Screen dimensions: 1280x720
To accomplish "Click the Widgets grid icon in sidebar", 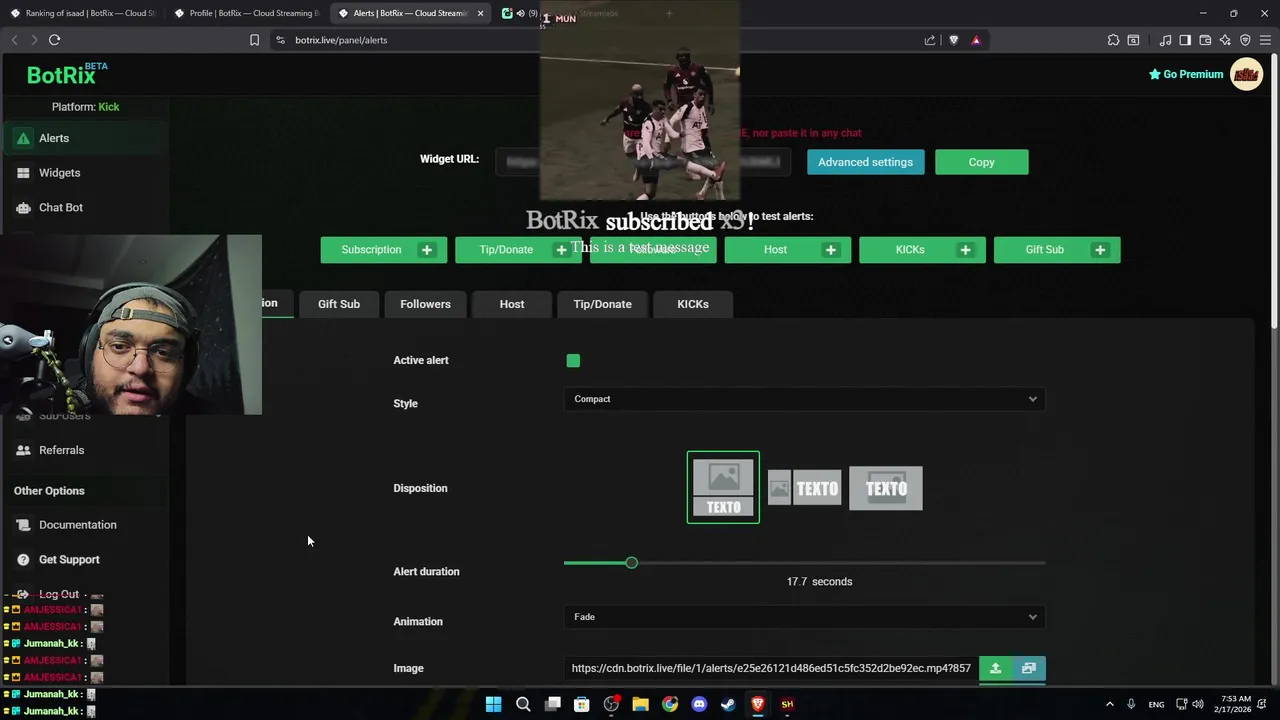I will tap(23, 173).
